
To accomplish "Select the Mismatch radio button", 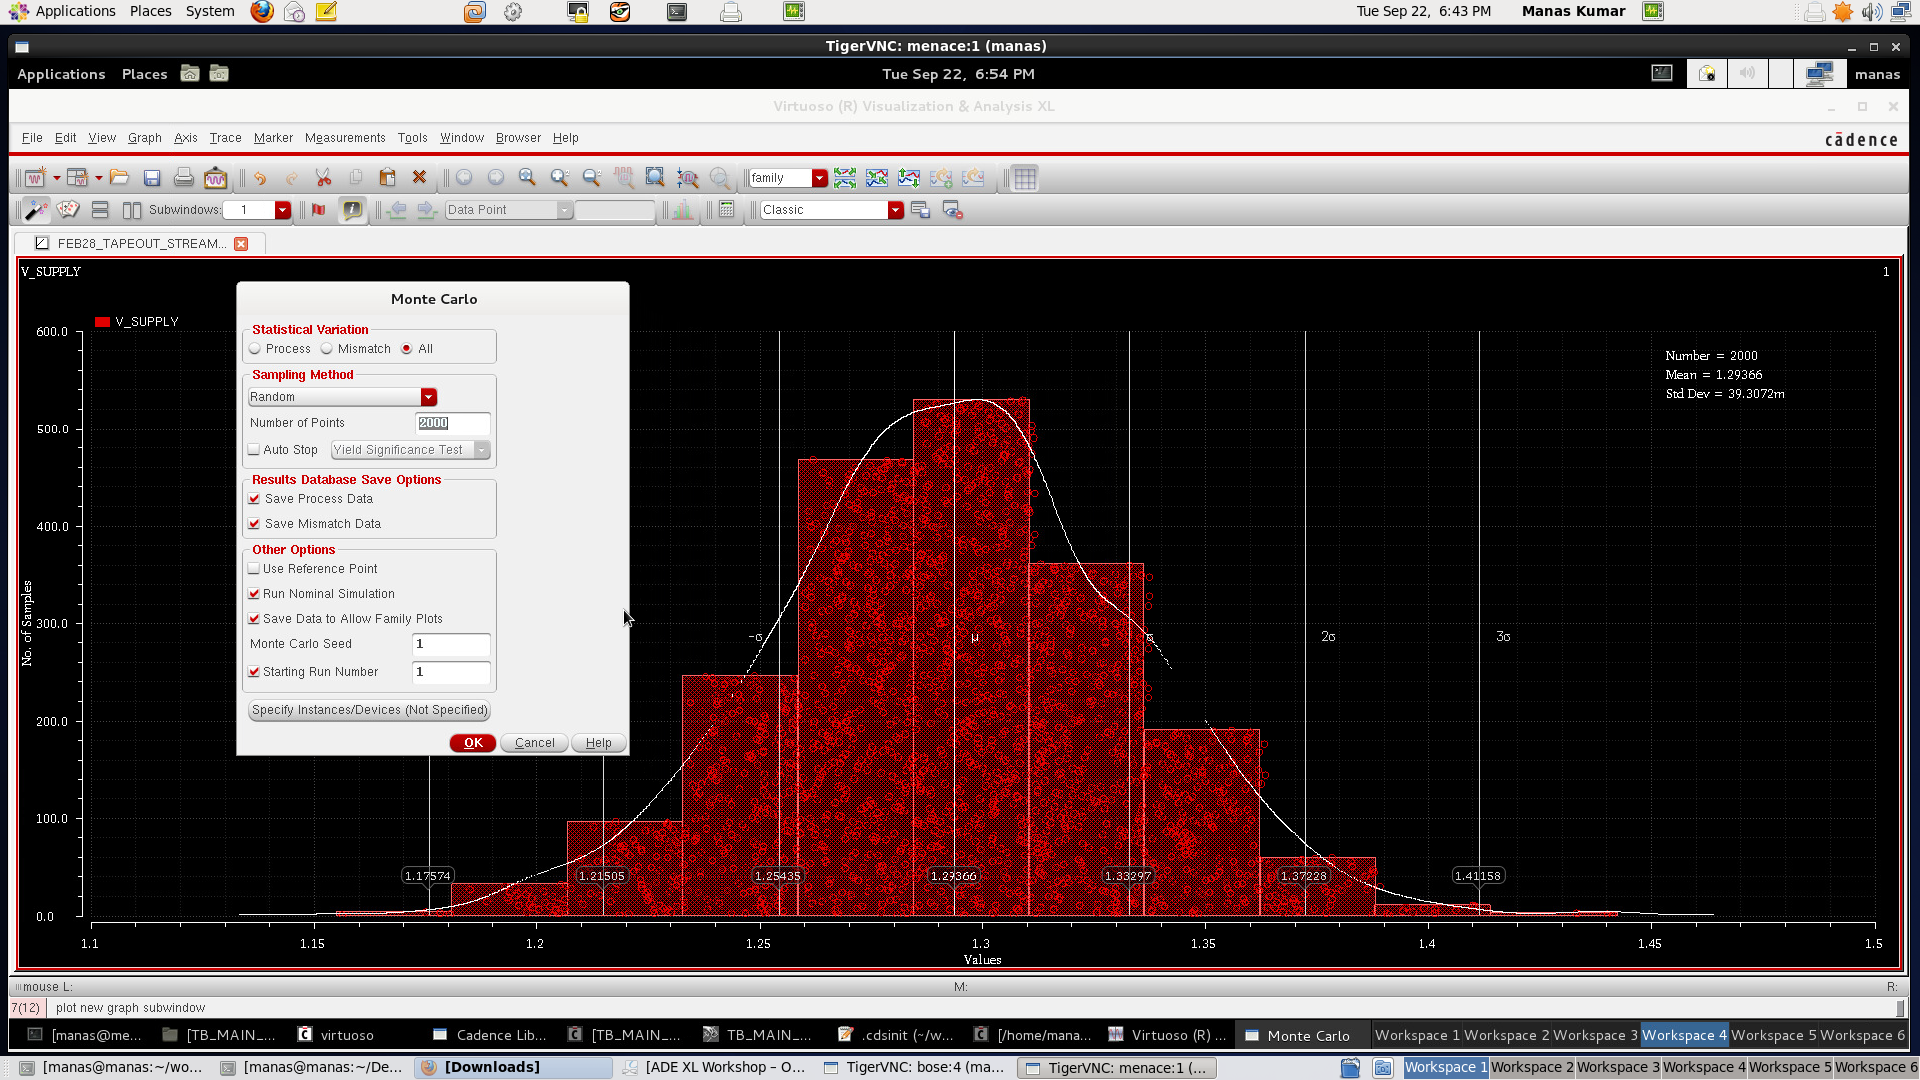I will [x=327, y=349].
